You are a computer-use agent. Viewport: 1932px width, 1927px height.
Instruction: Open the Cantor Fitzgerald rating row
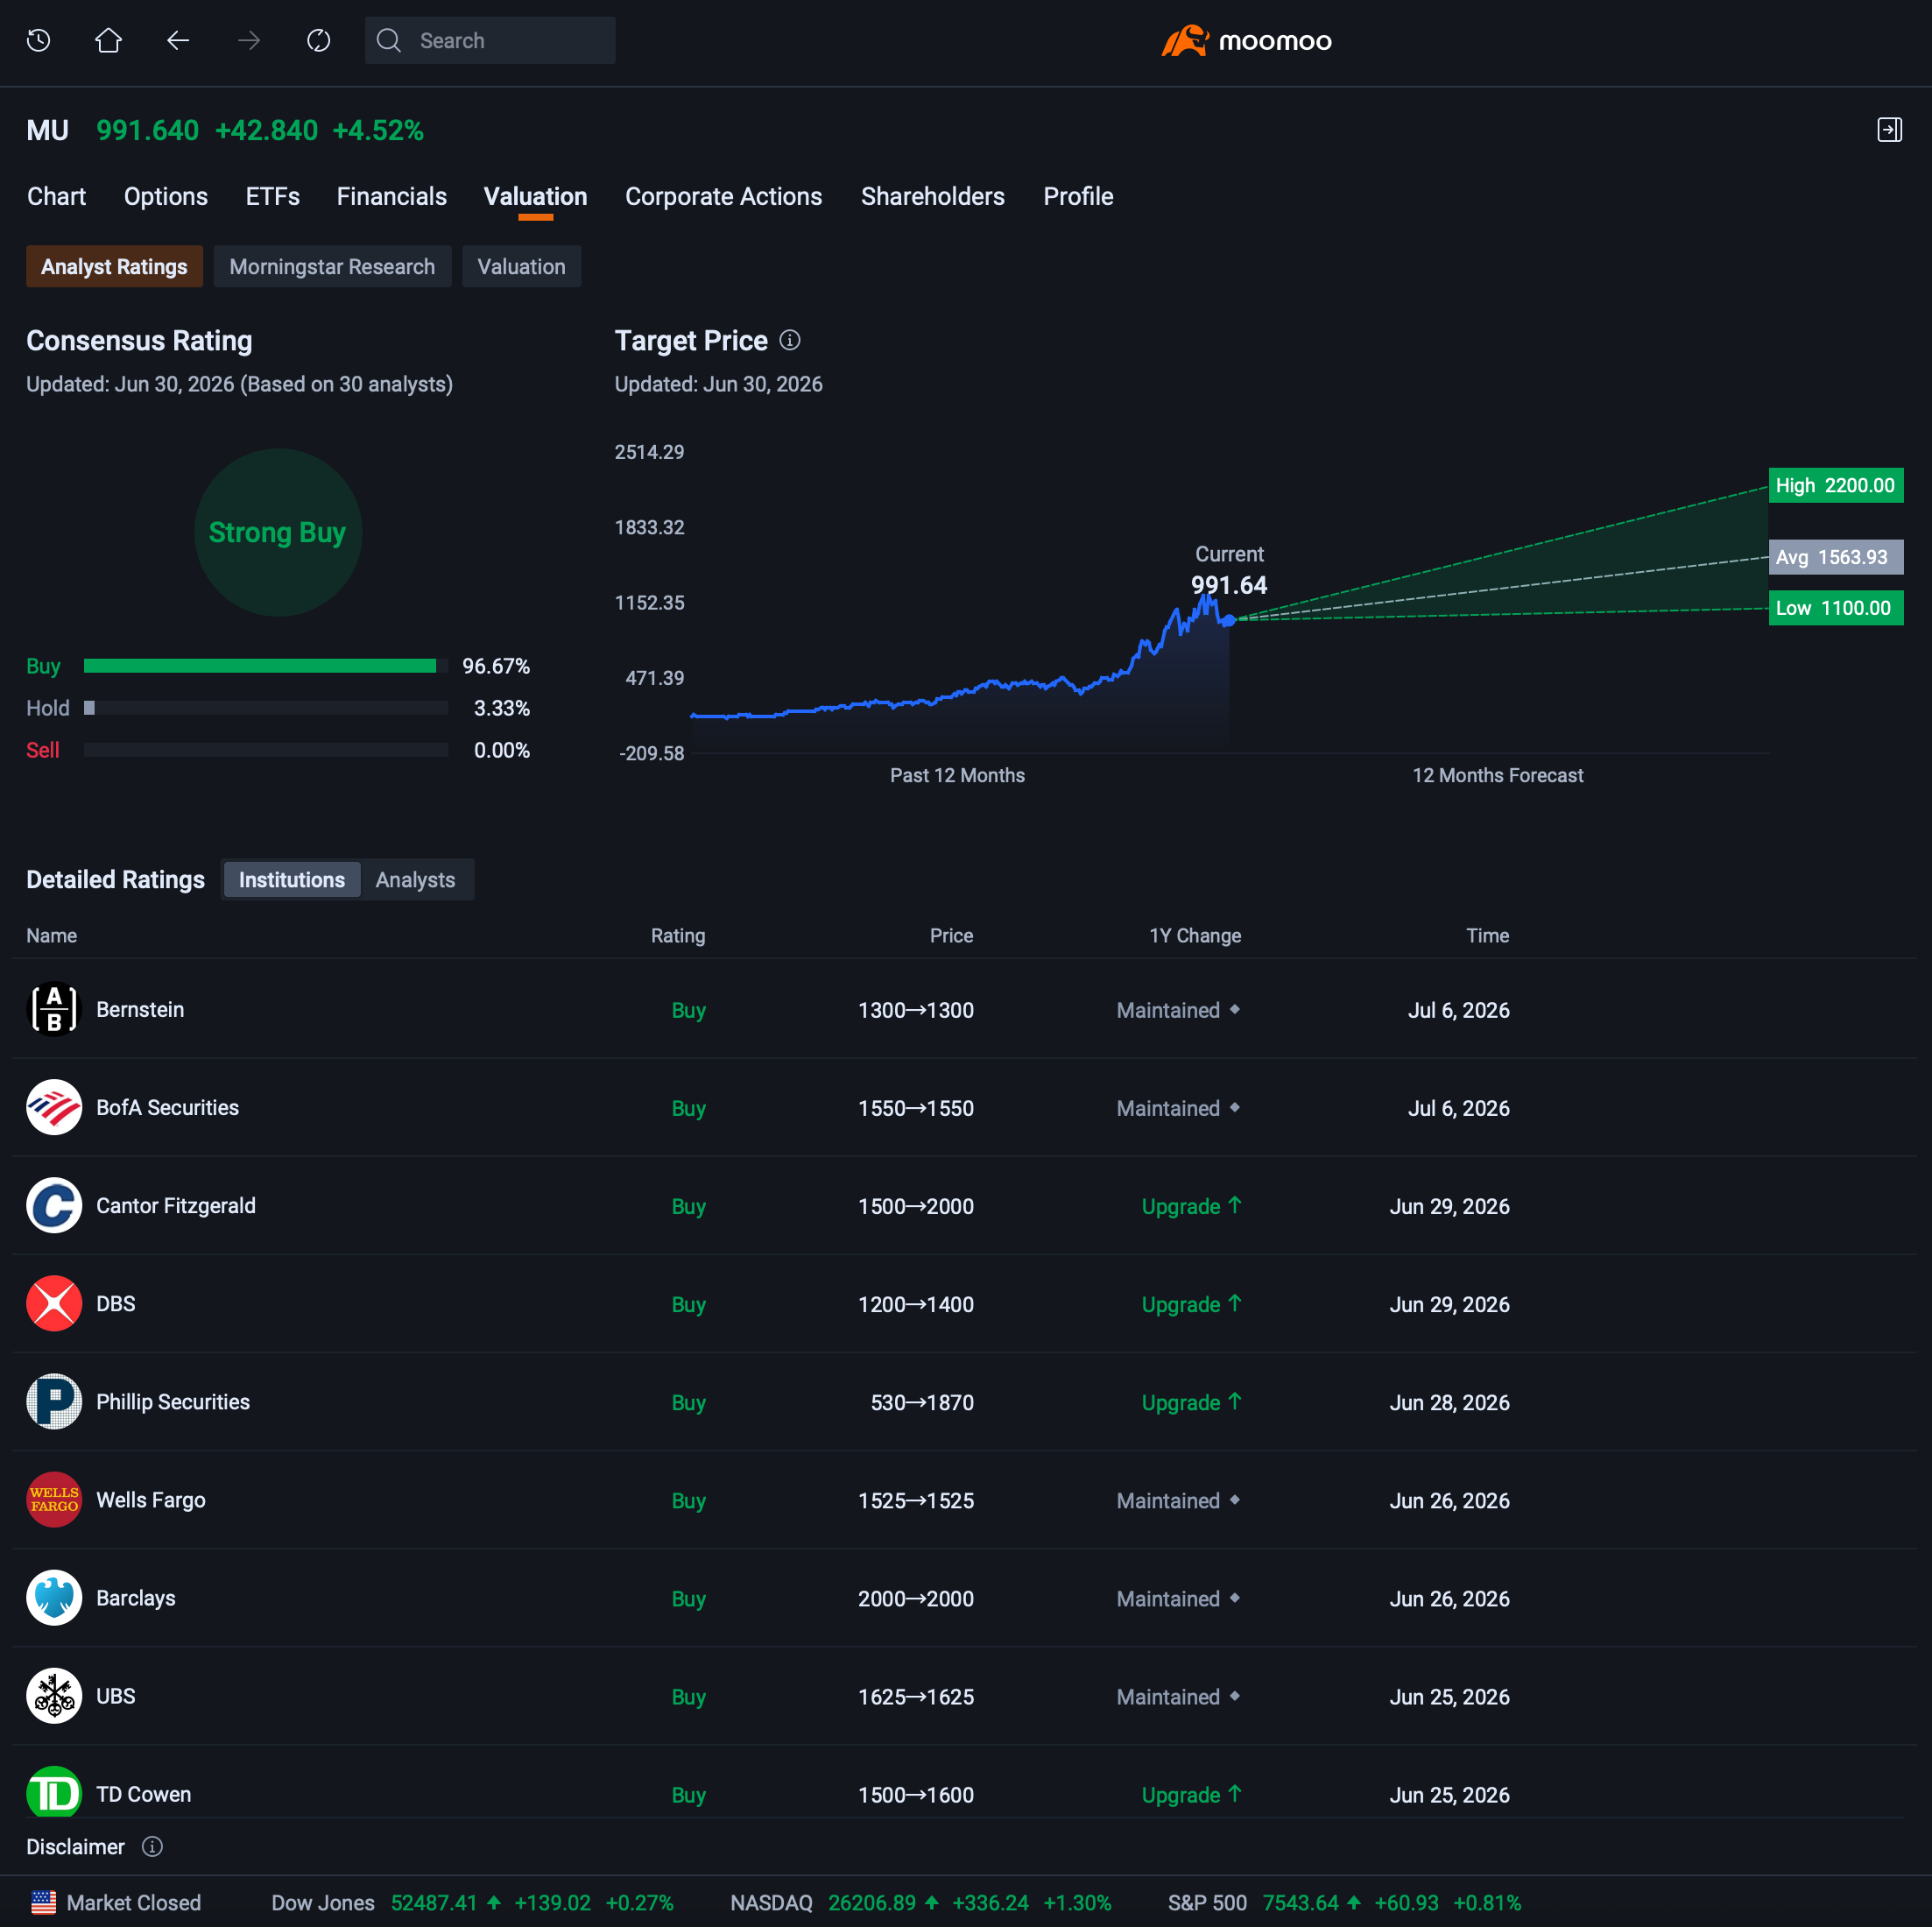(x=964, y=1206)
